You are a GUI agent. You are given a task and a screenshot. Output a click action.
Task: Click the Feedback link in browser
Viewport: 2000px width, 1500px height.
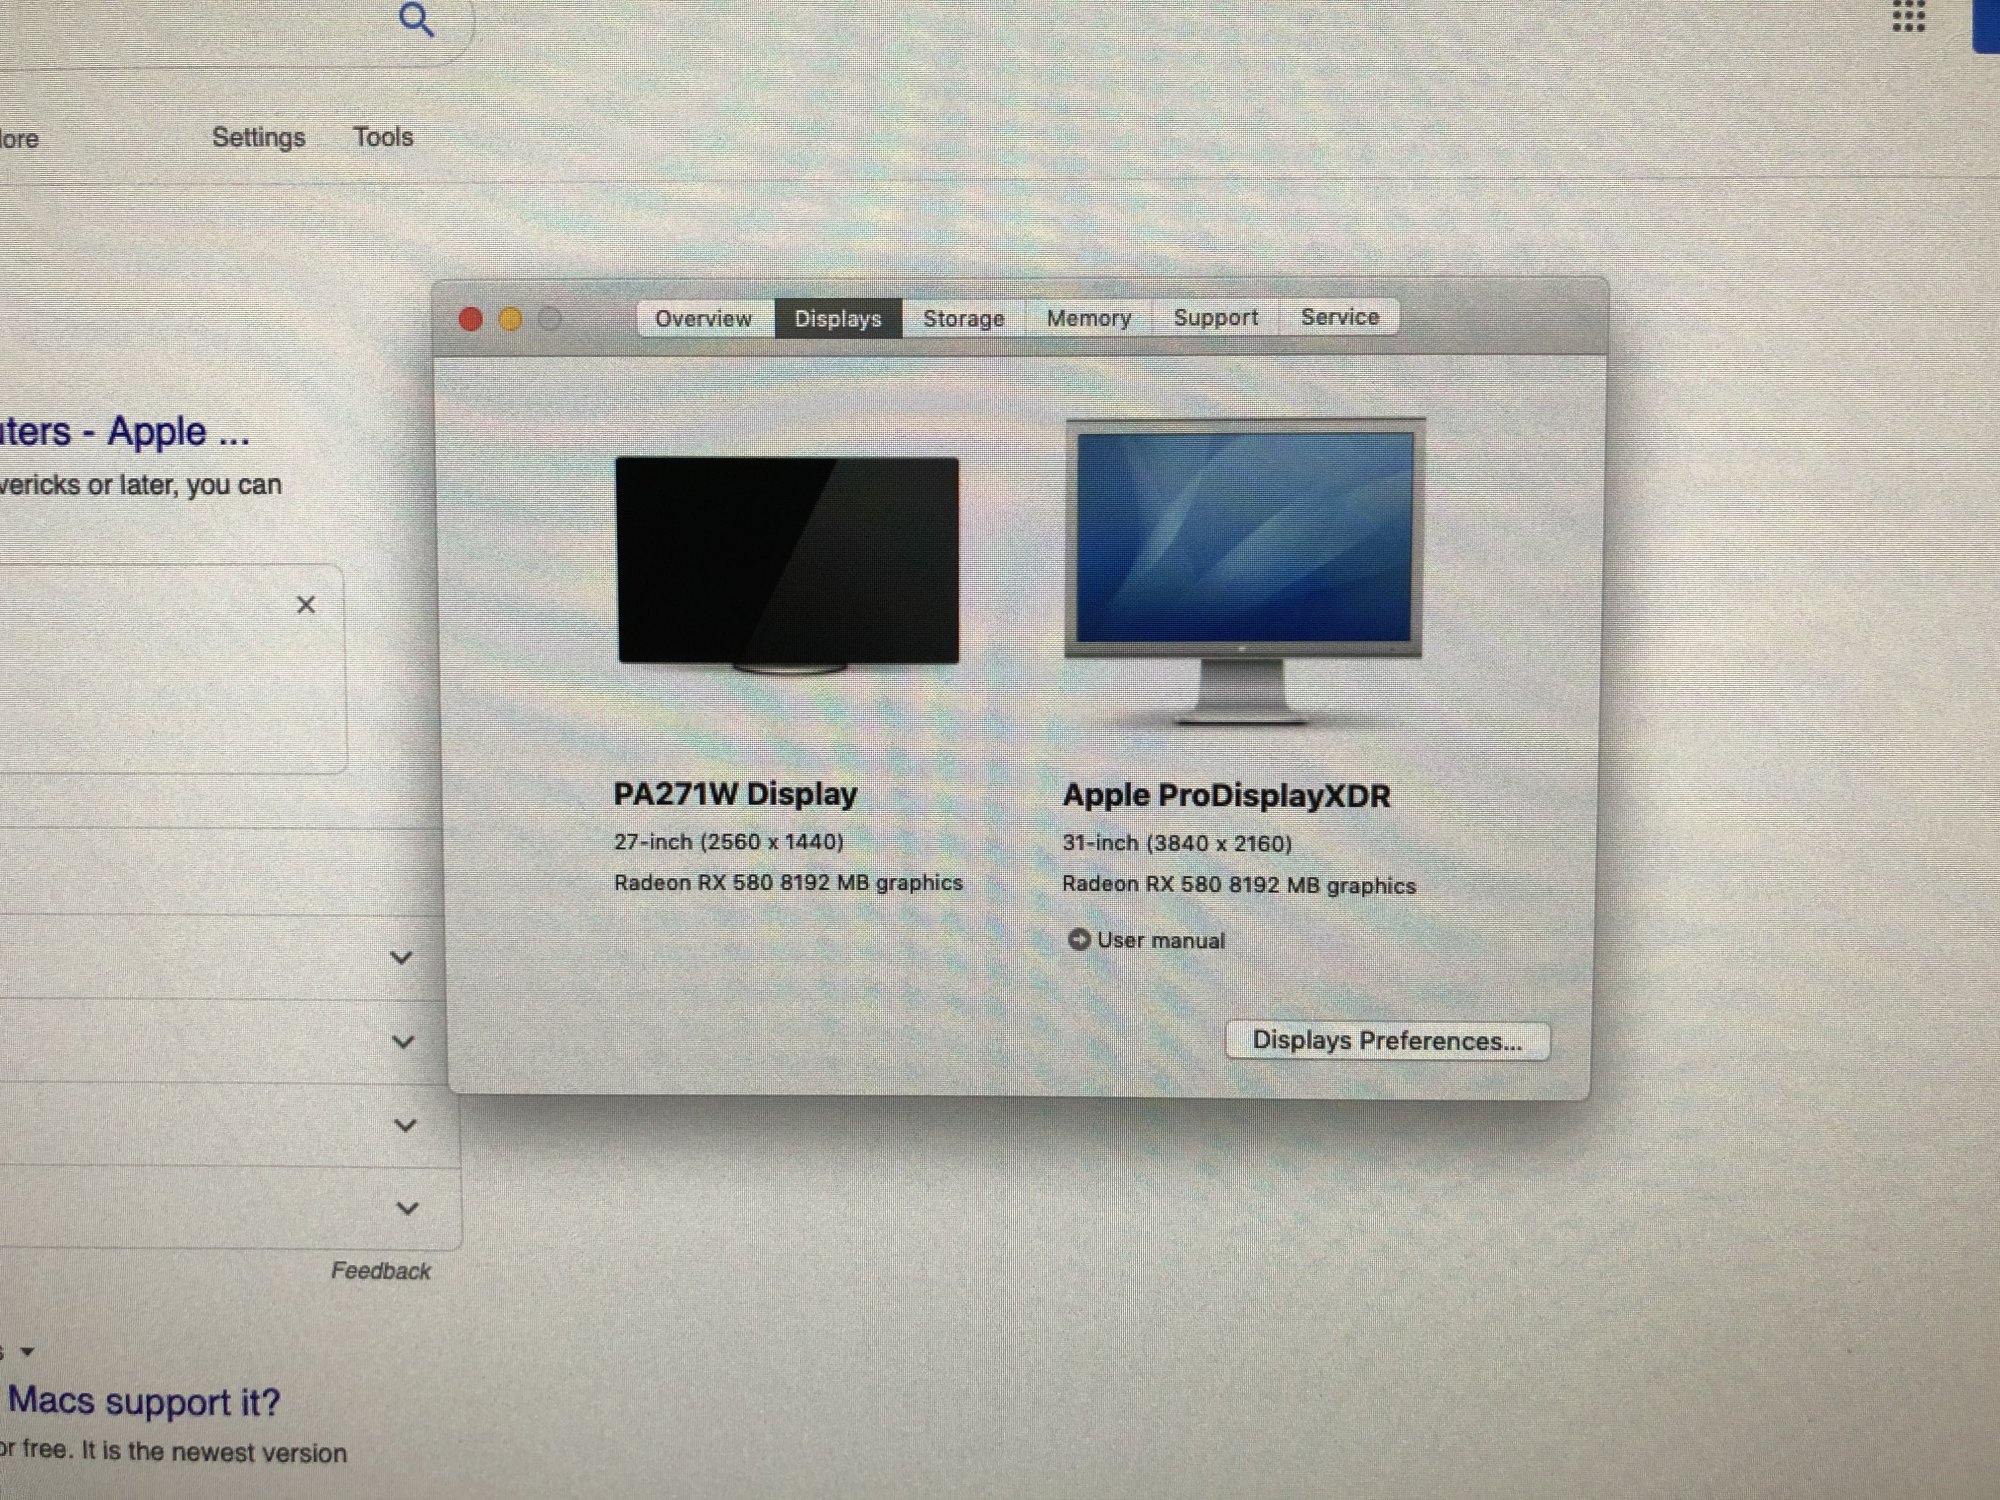click(380, 1271)
